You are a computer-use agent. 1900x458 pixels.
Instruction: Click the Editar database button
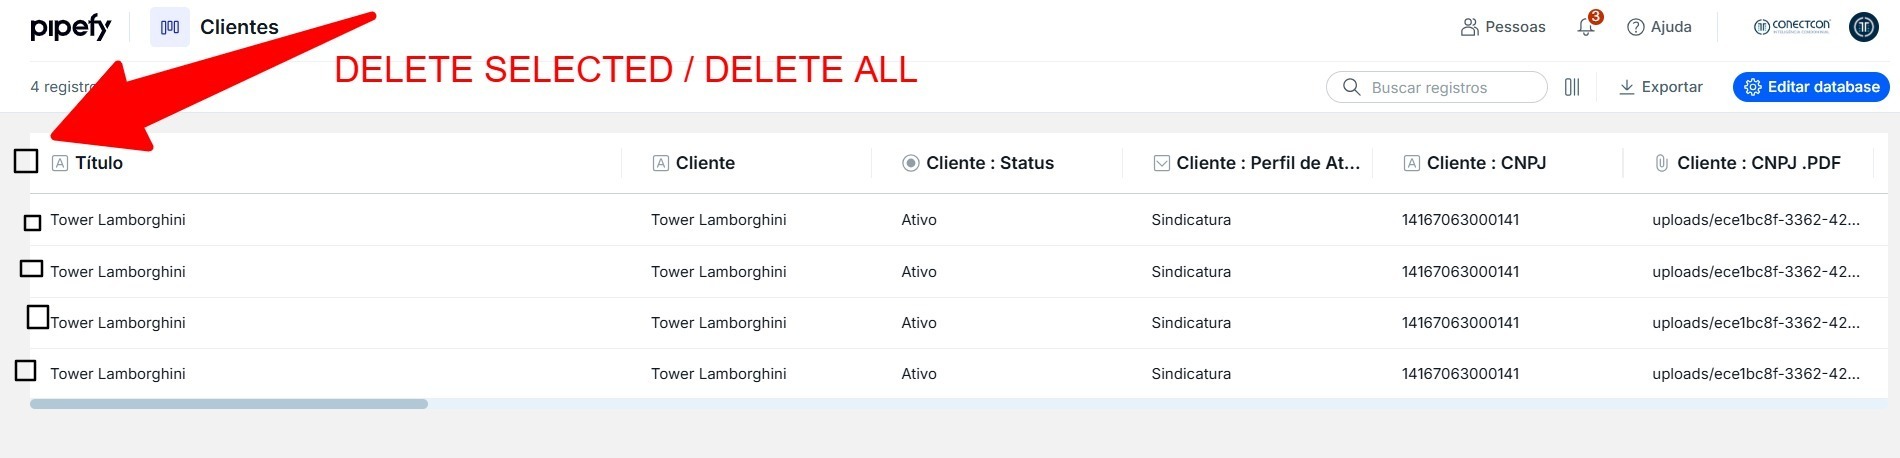[1811, 87]
